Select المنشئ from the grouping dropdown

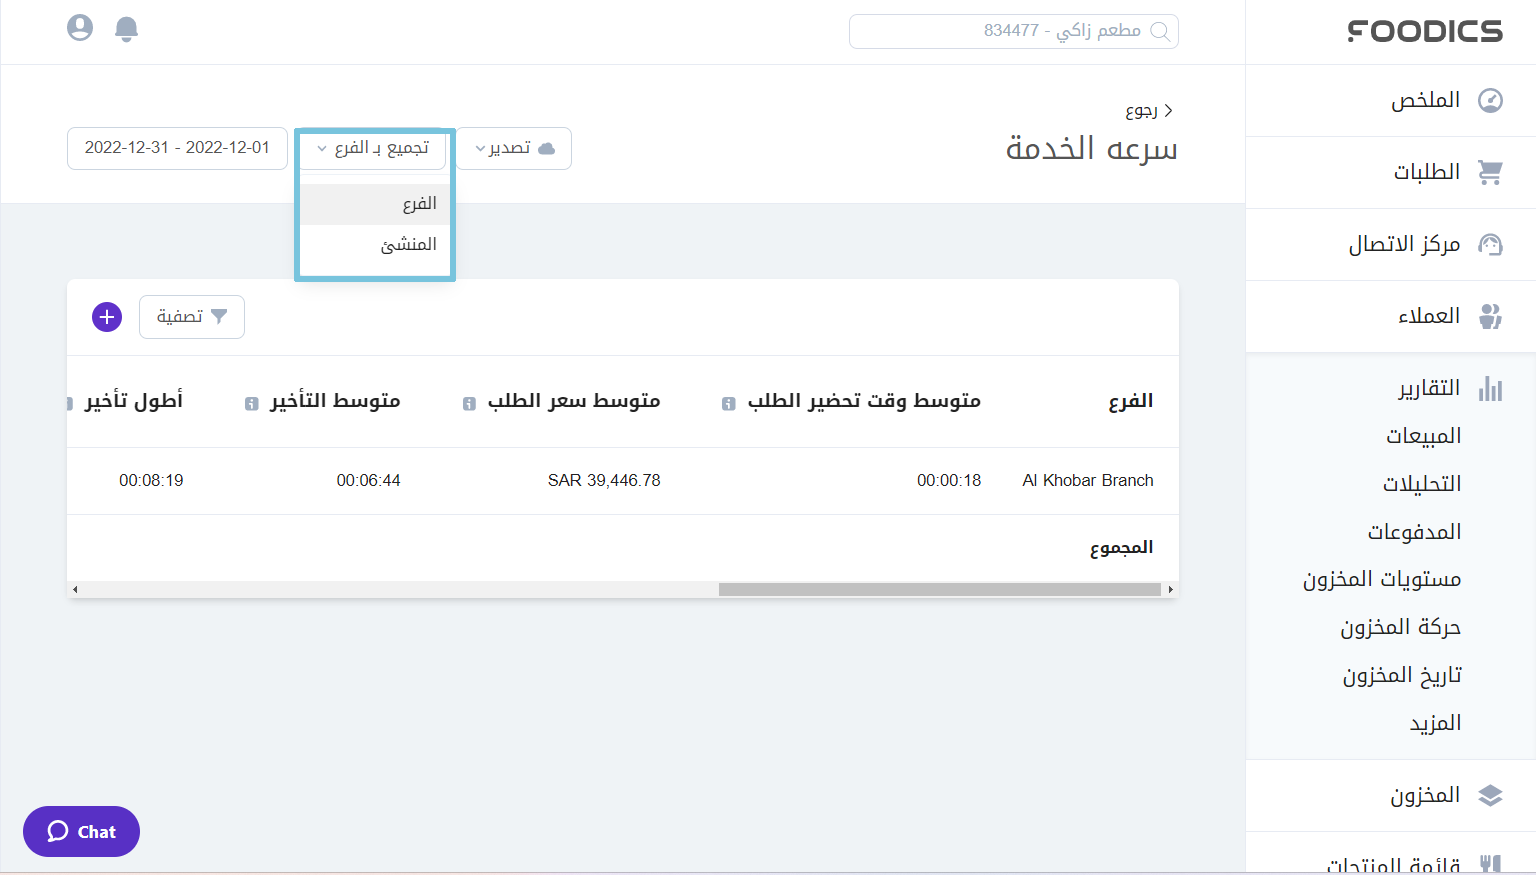pyautogui.click(x=410, y=244)
